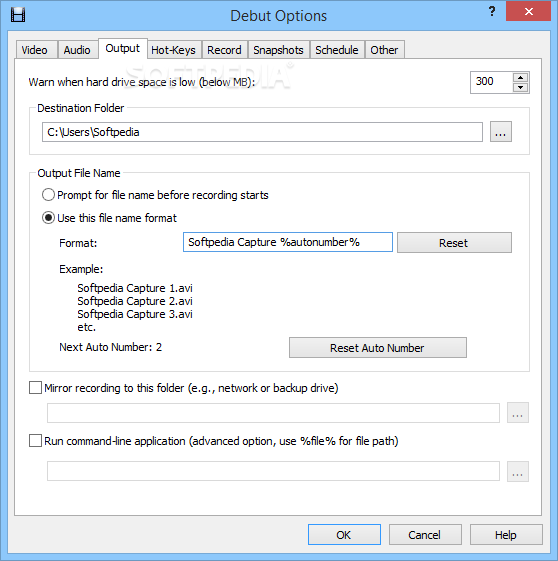The image size is (558, 561).
Task: Click the command-line application path field
Action: point(273,471)
